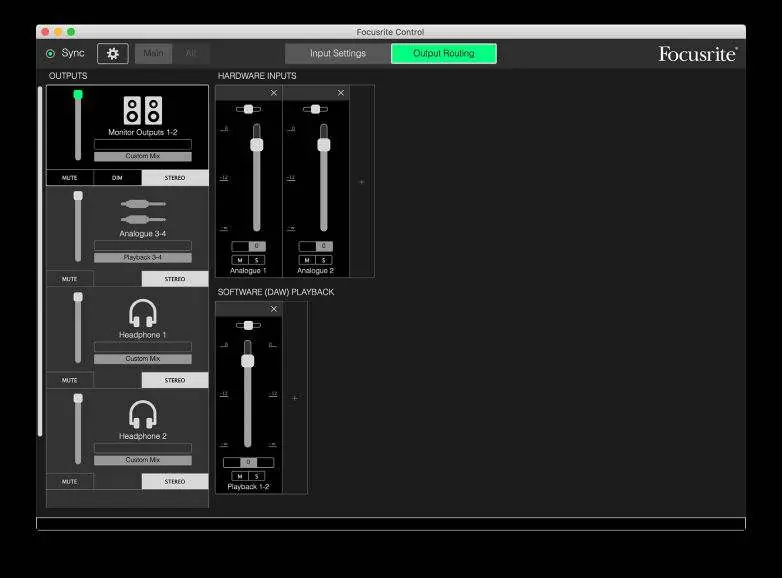Mute the Monitor Outputs 1-2
This screenshot has width=782, height=578.
tap(69, 178)
